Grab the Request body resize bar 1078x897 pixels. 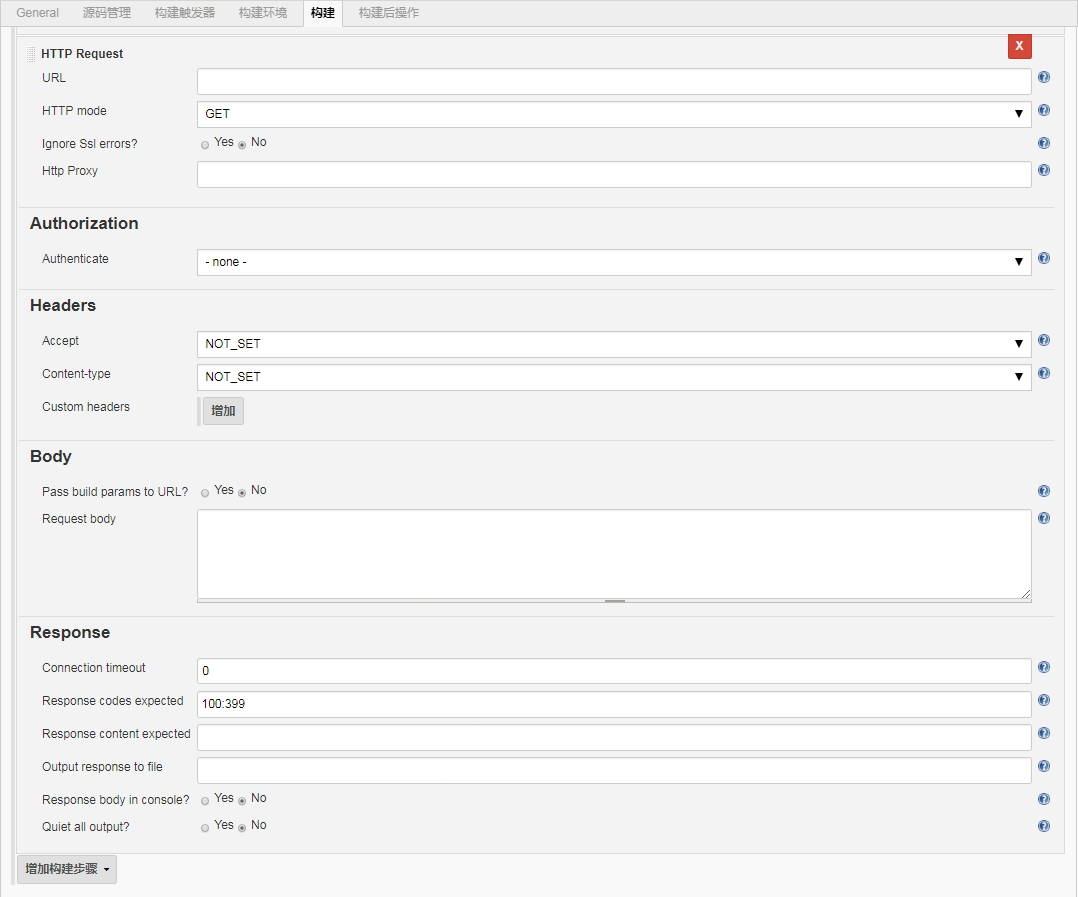(x=614, y=601)
